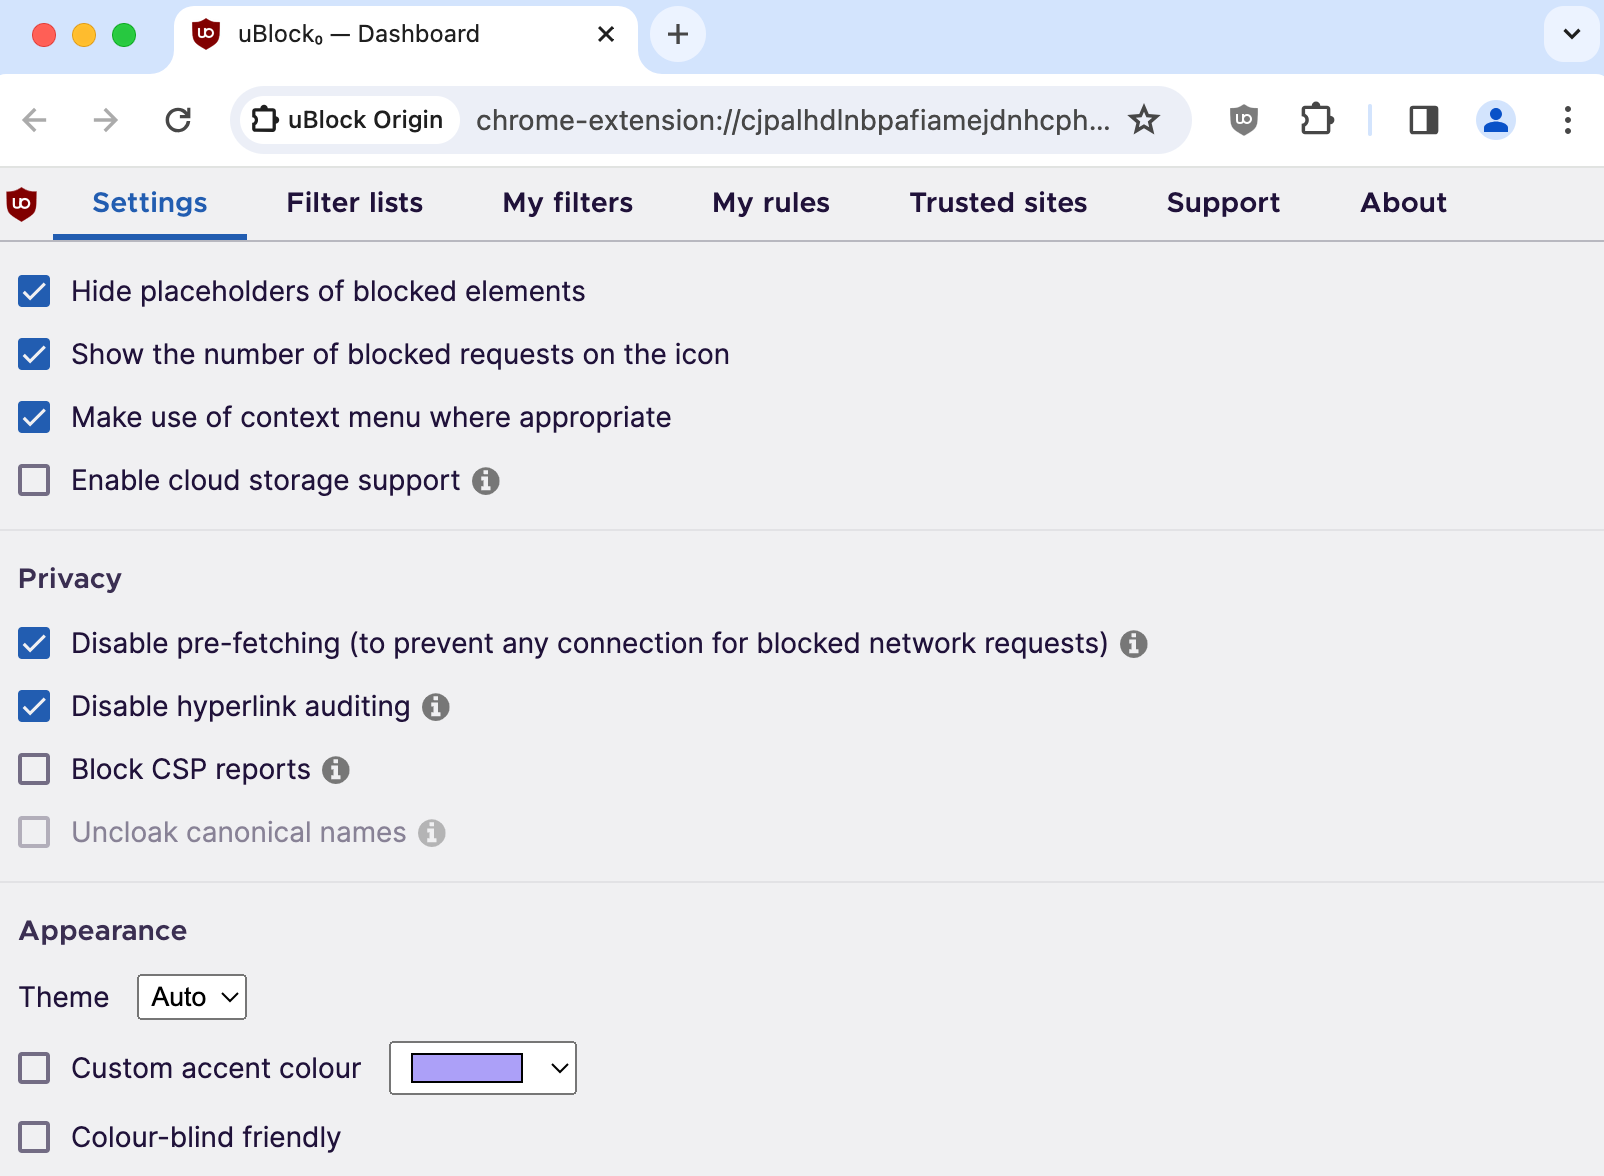
Task: Expand the accent colour picker dropdown arrow
Action: [559, 1068]
